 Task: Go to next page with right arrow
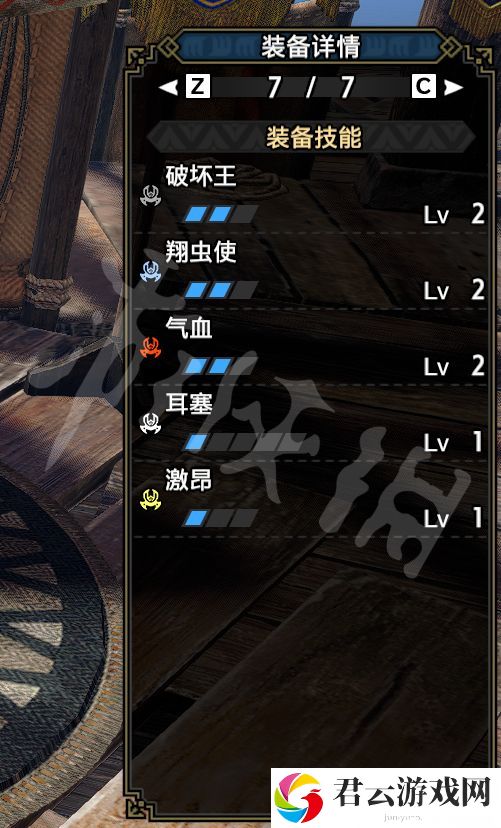pos(453,87)
